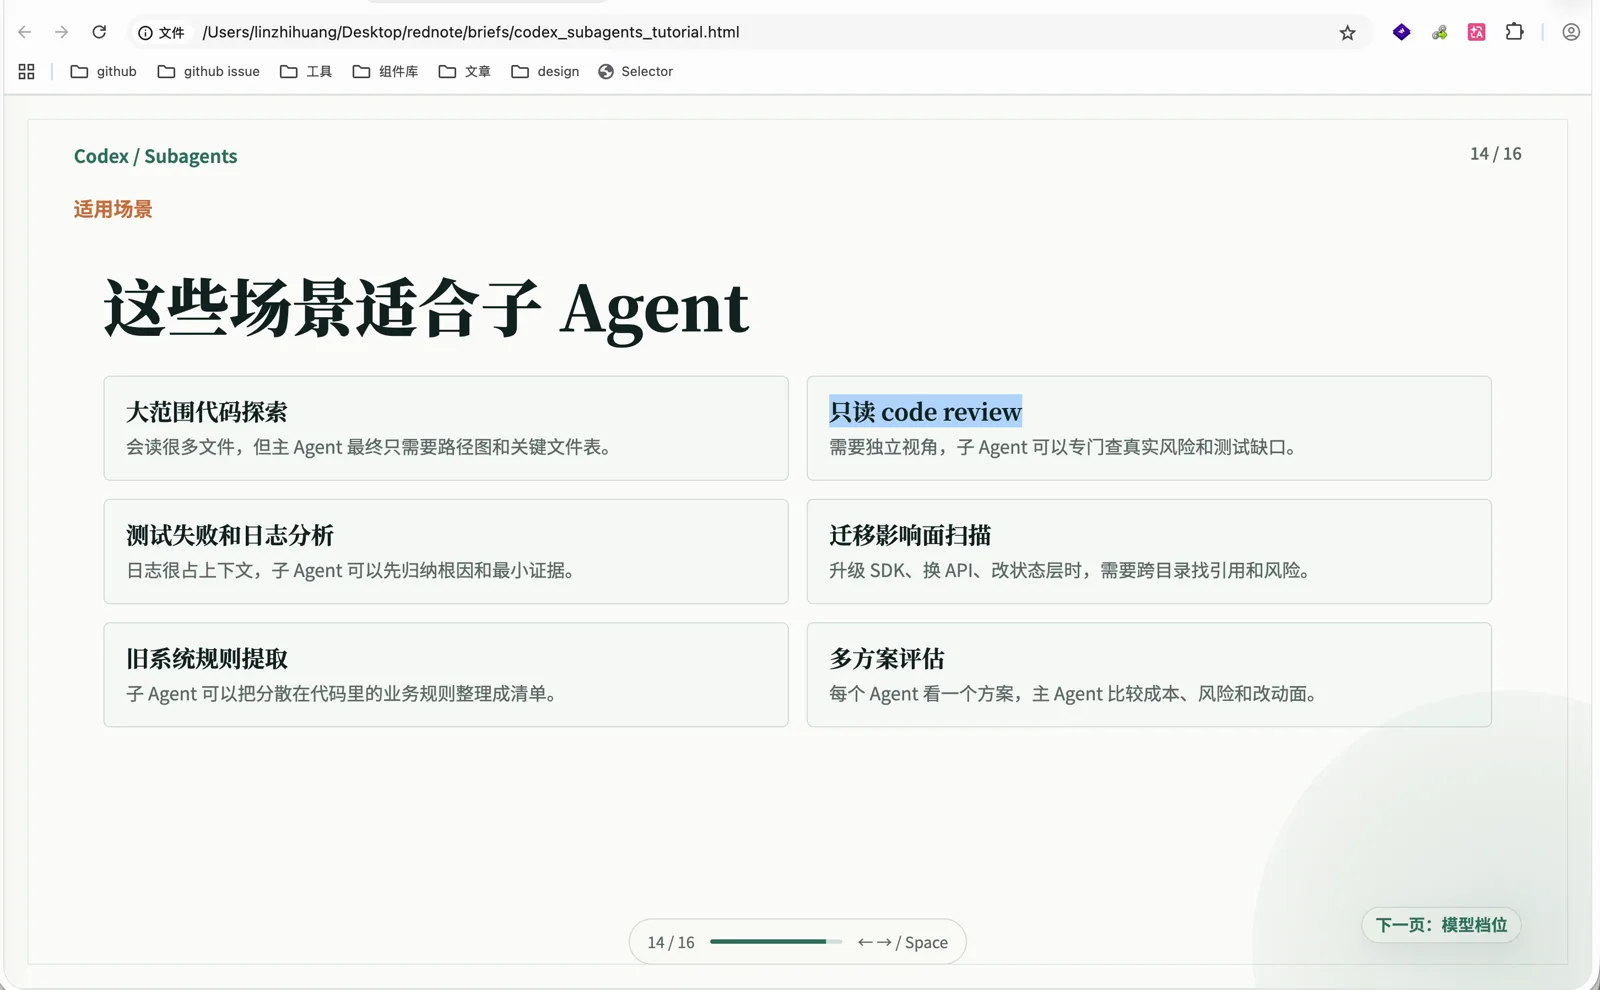Open site info icon beside 文件 label
This screenshot has width=1600, height=990.
(x=146, y=33)
